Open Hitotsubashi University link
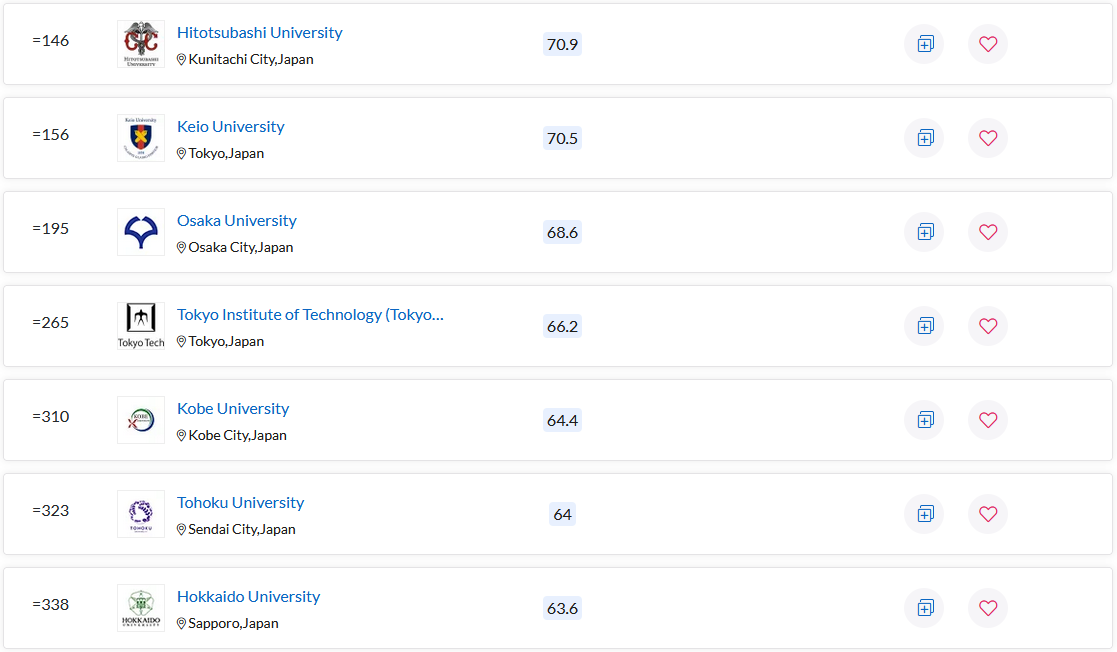The height and width of the screenshot is (652, 1117). click(x=259, y=33)
